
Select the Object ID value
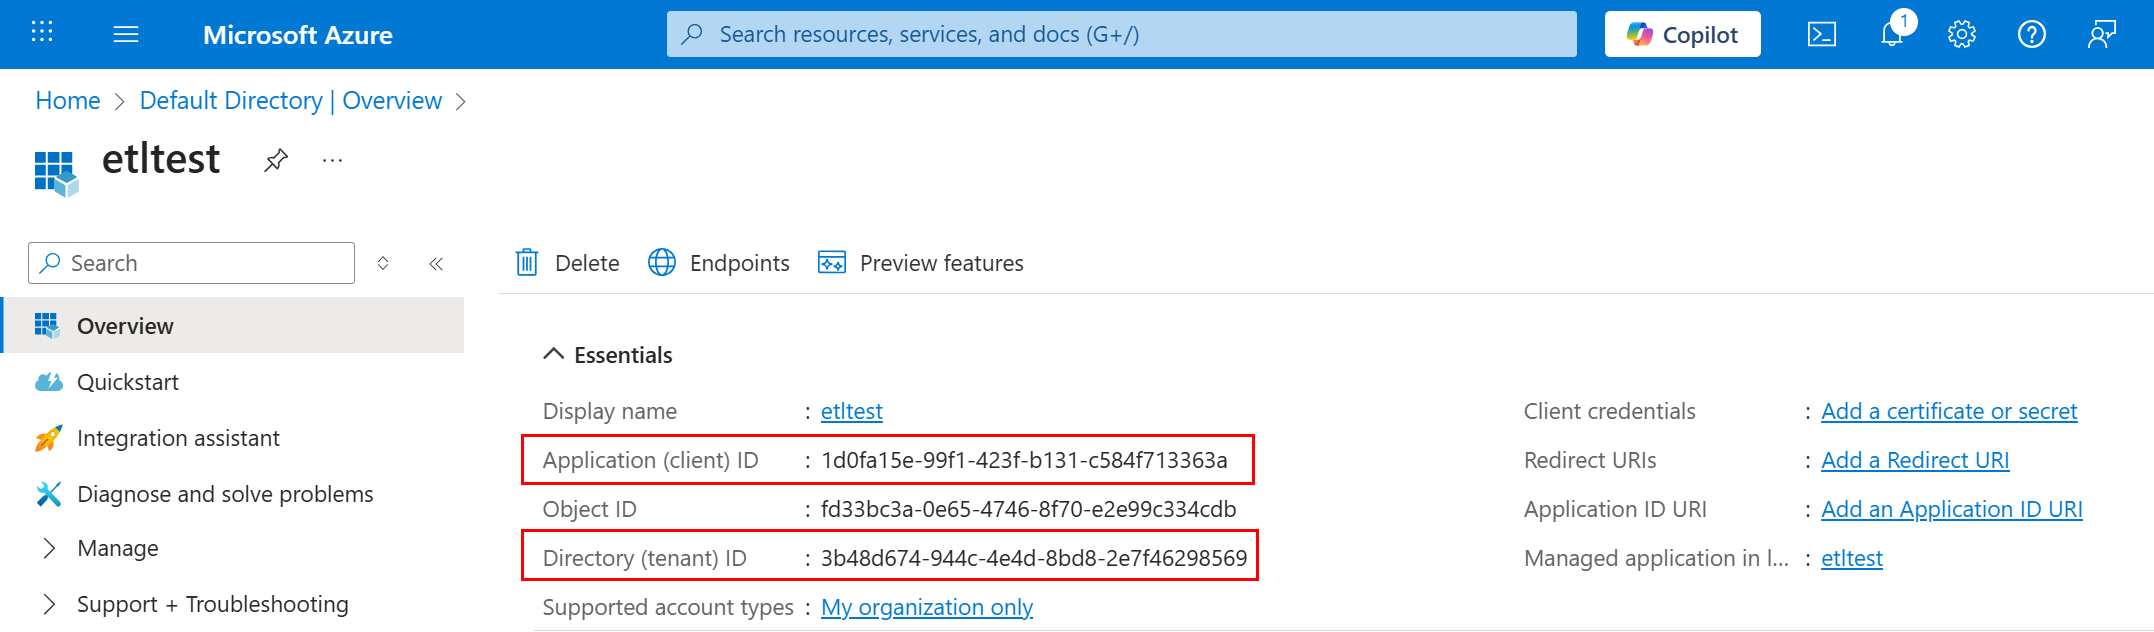click(x=1029, y=509)
